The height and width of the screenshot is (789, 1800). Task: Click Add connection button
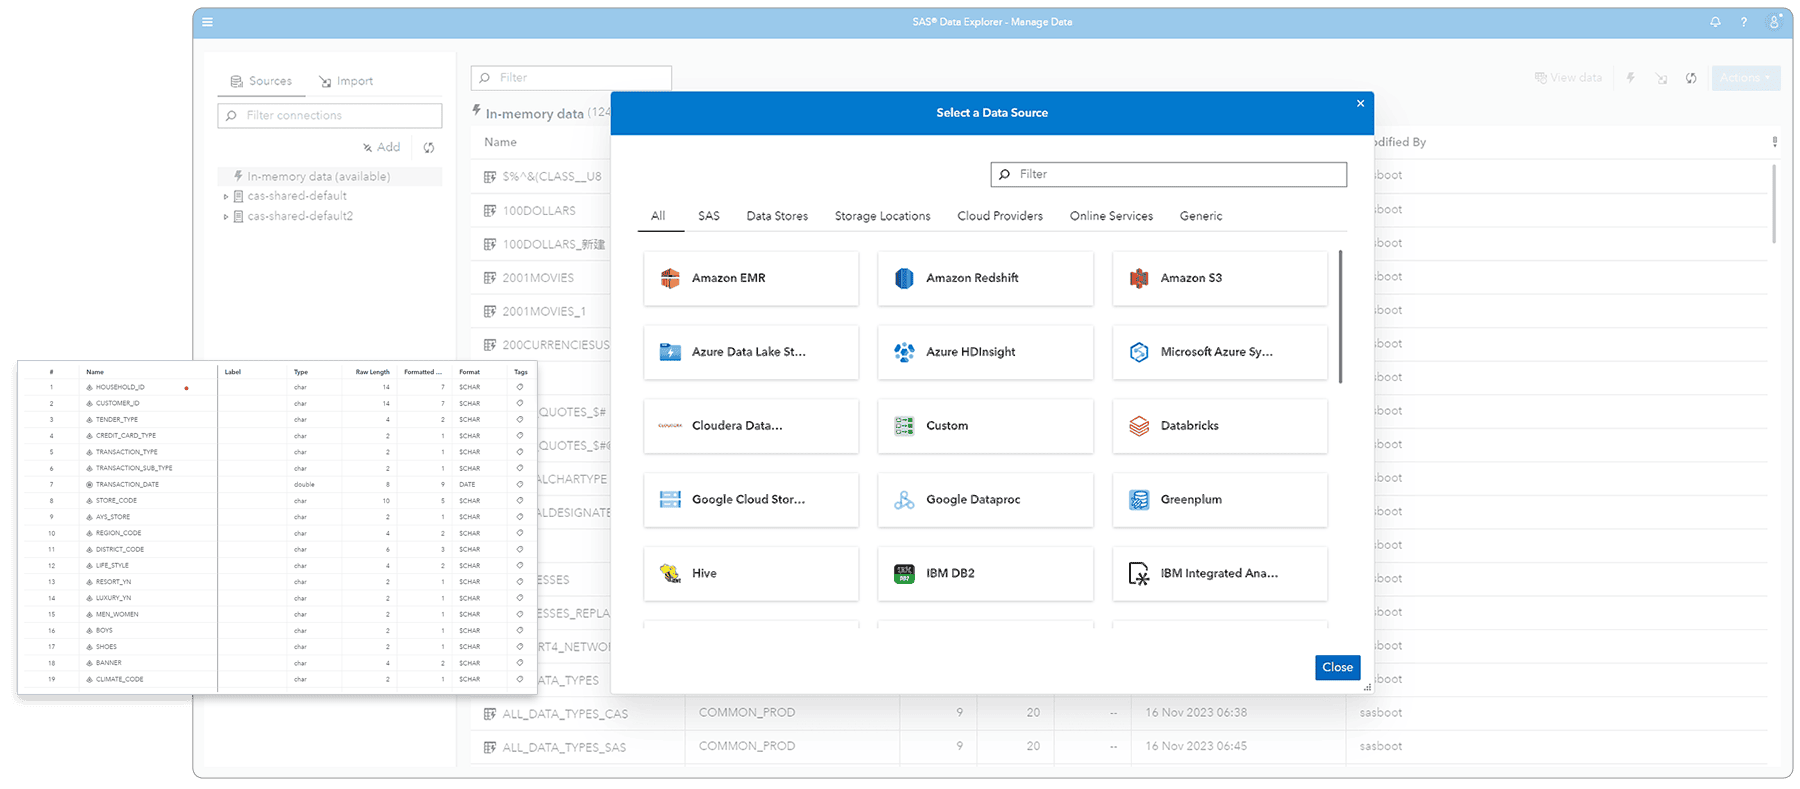[382, 148]
